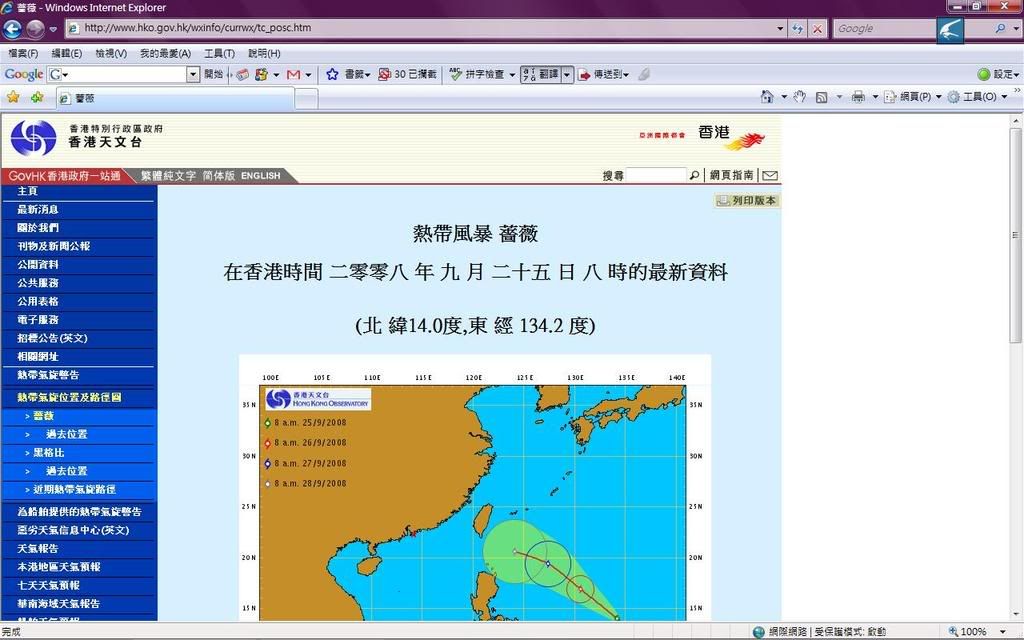Screen dimensions: 1024x640
Task: Click the Favorites star icon
Action: pos(13,97)
